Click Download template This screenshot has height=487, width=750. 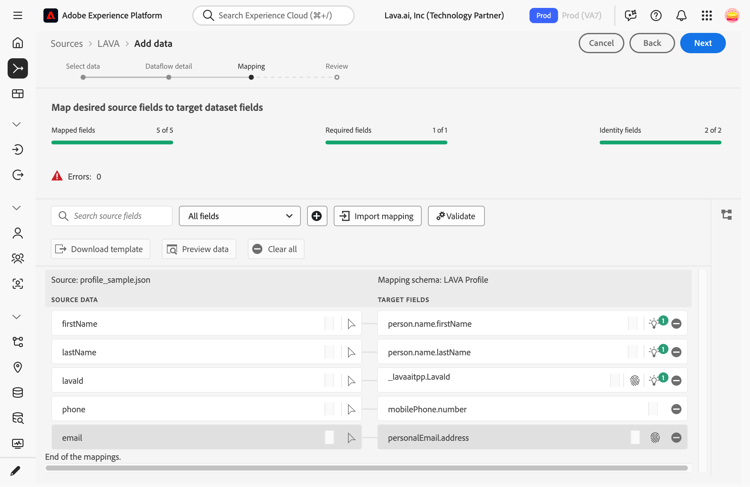point(100,249)
